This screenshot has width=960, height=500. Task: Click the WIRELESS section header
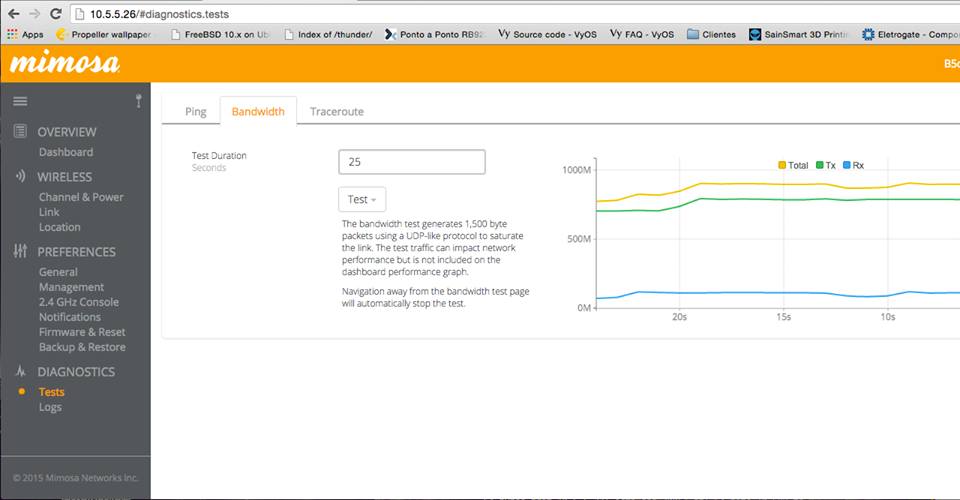pos(64,177)
